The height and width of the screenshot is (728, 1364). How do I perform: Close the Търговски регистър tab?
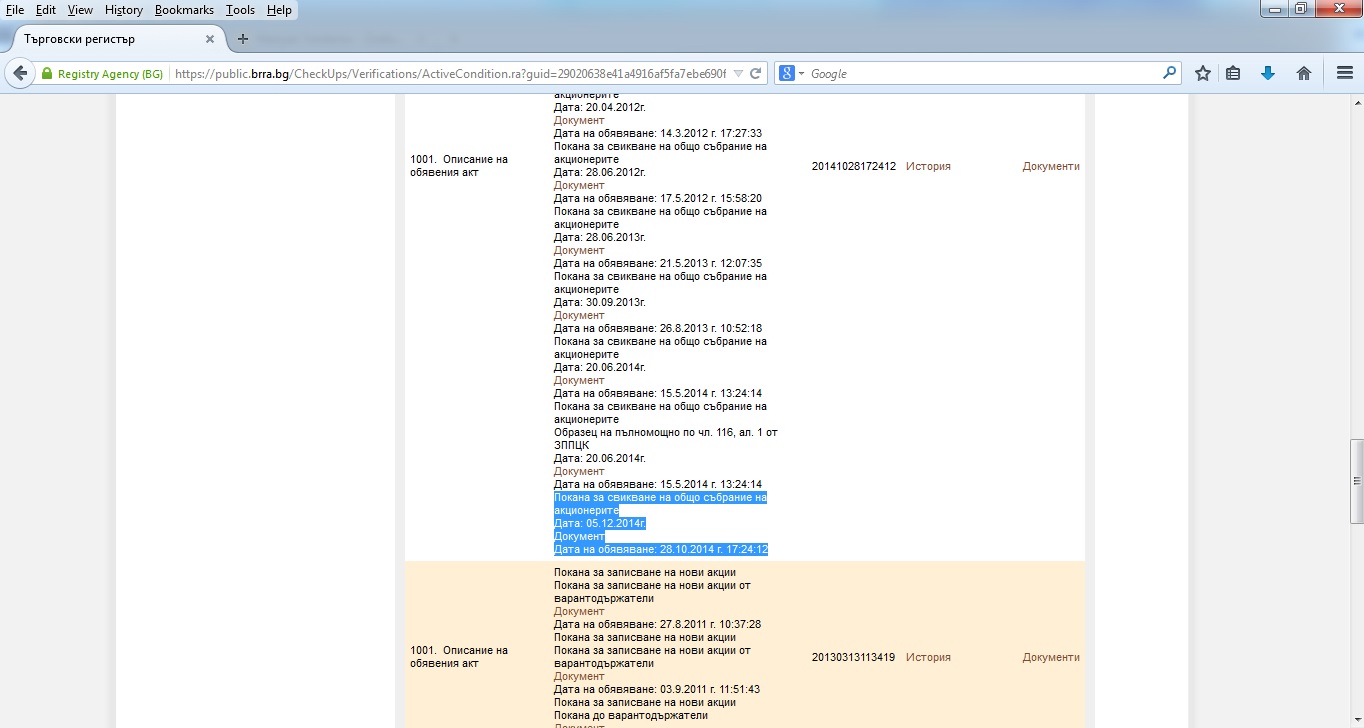click(x=210, y=39)
